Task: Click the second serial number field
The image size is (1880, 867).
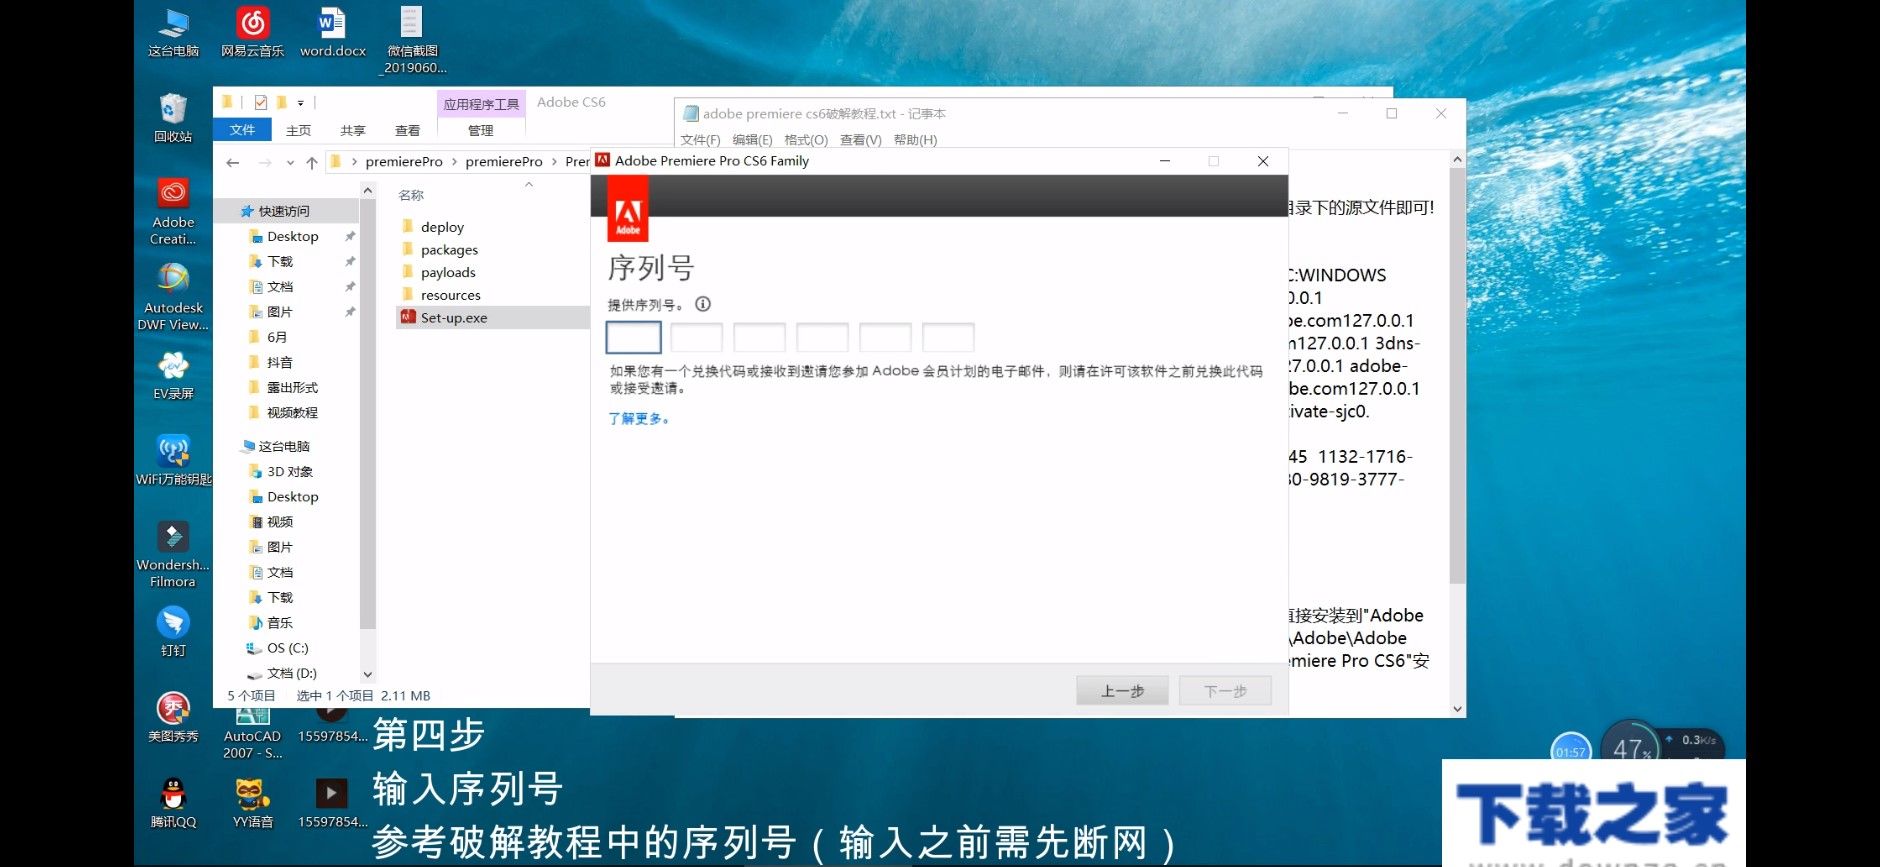Action: [x=696, y=337]
